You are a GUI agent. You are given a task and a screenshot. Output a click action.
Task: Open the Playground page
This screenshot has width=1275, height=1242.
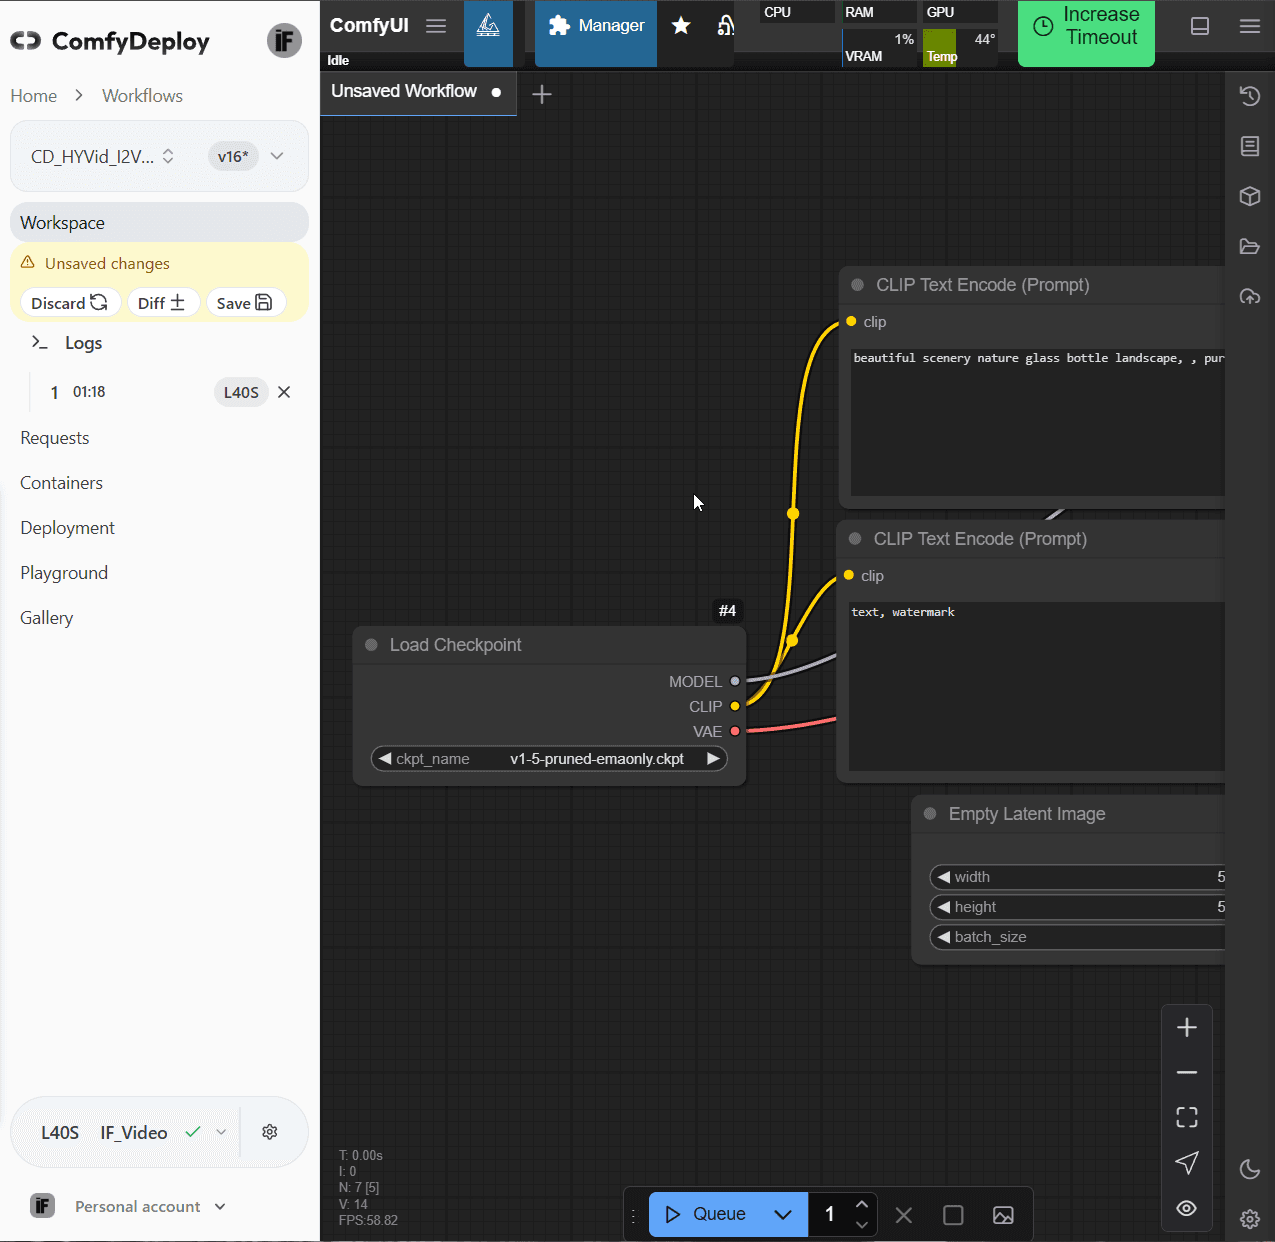point(64,573)
